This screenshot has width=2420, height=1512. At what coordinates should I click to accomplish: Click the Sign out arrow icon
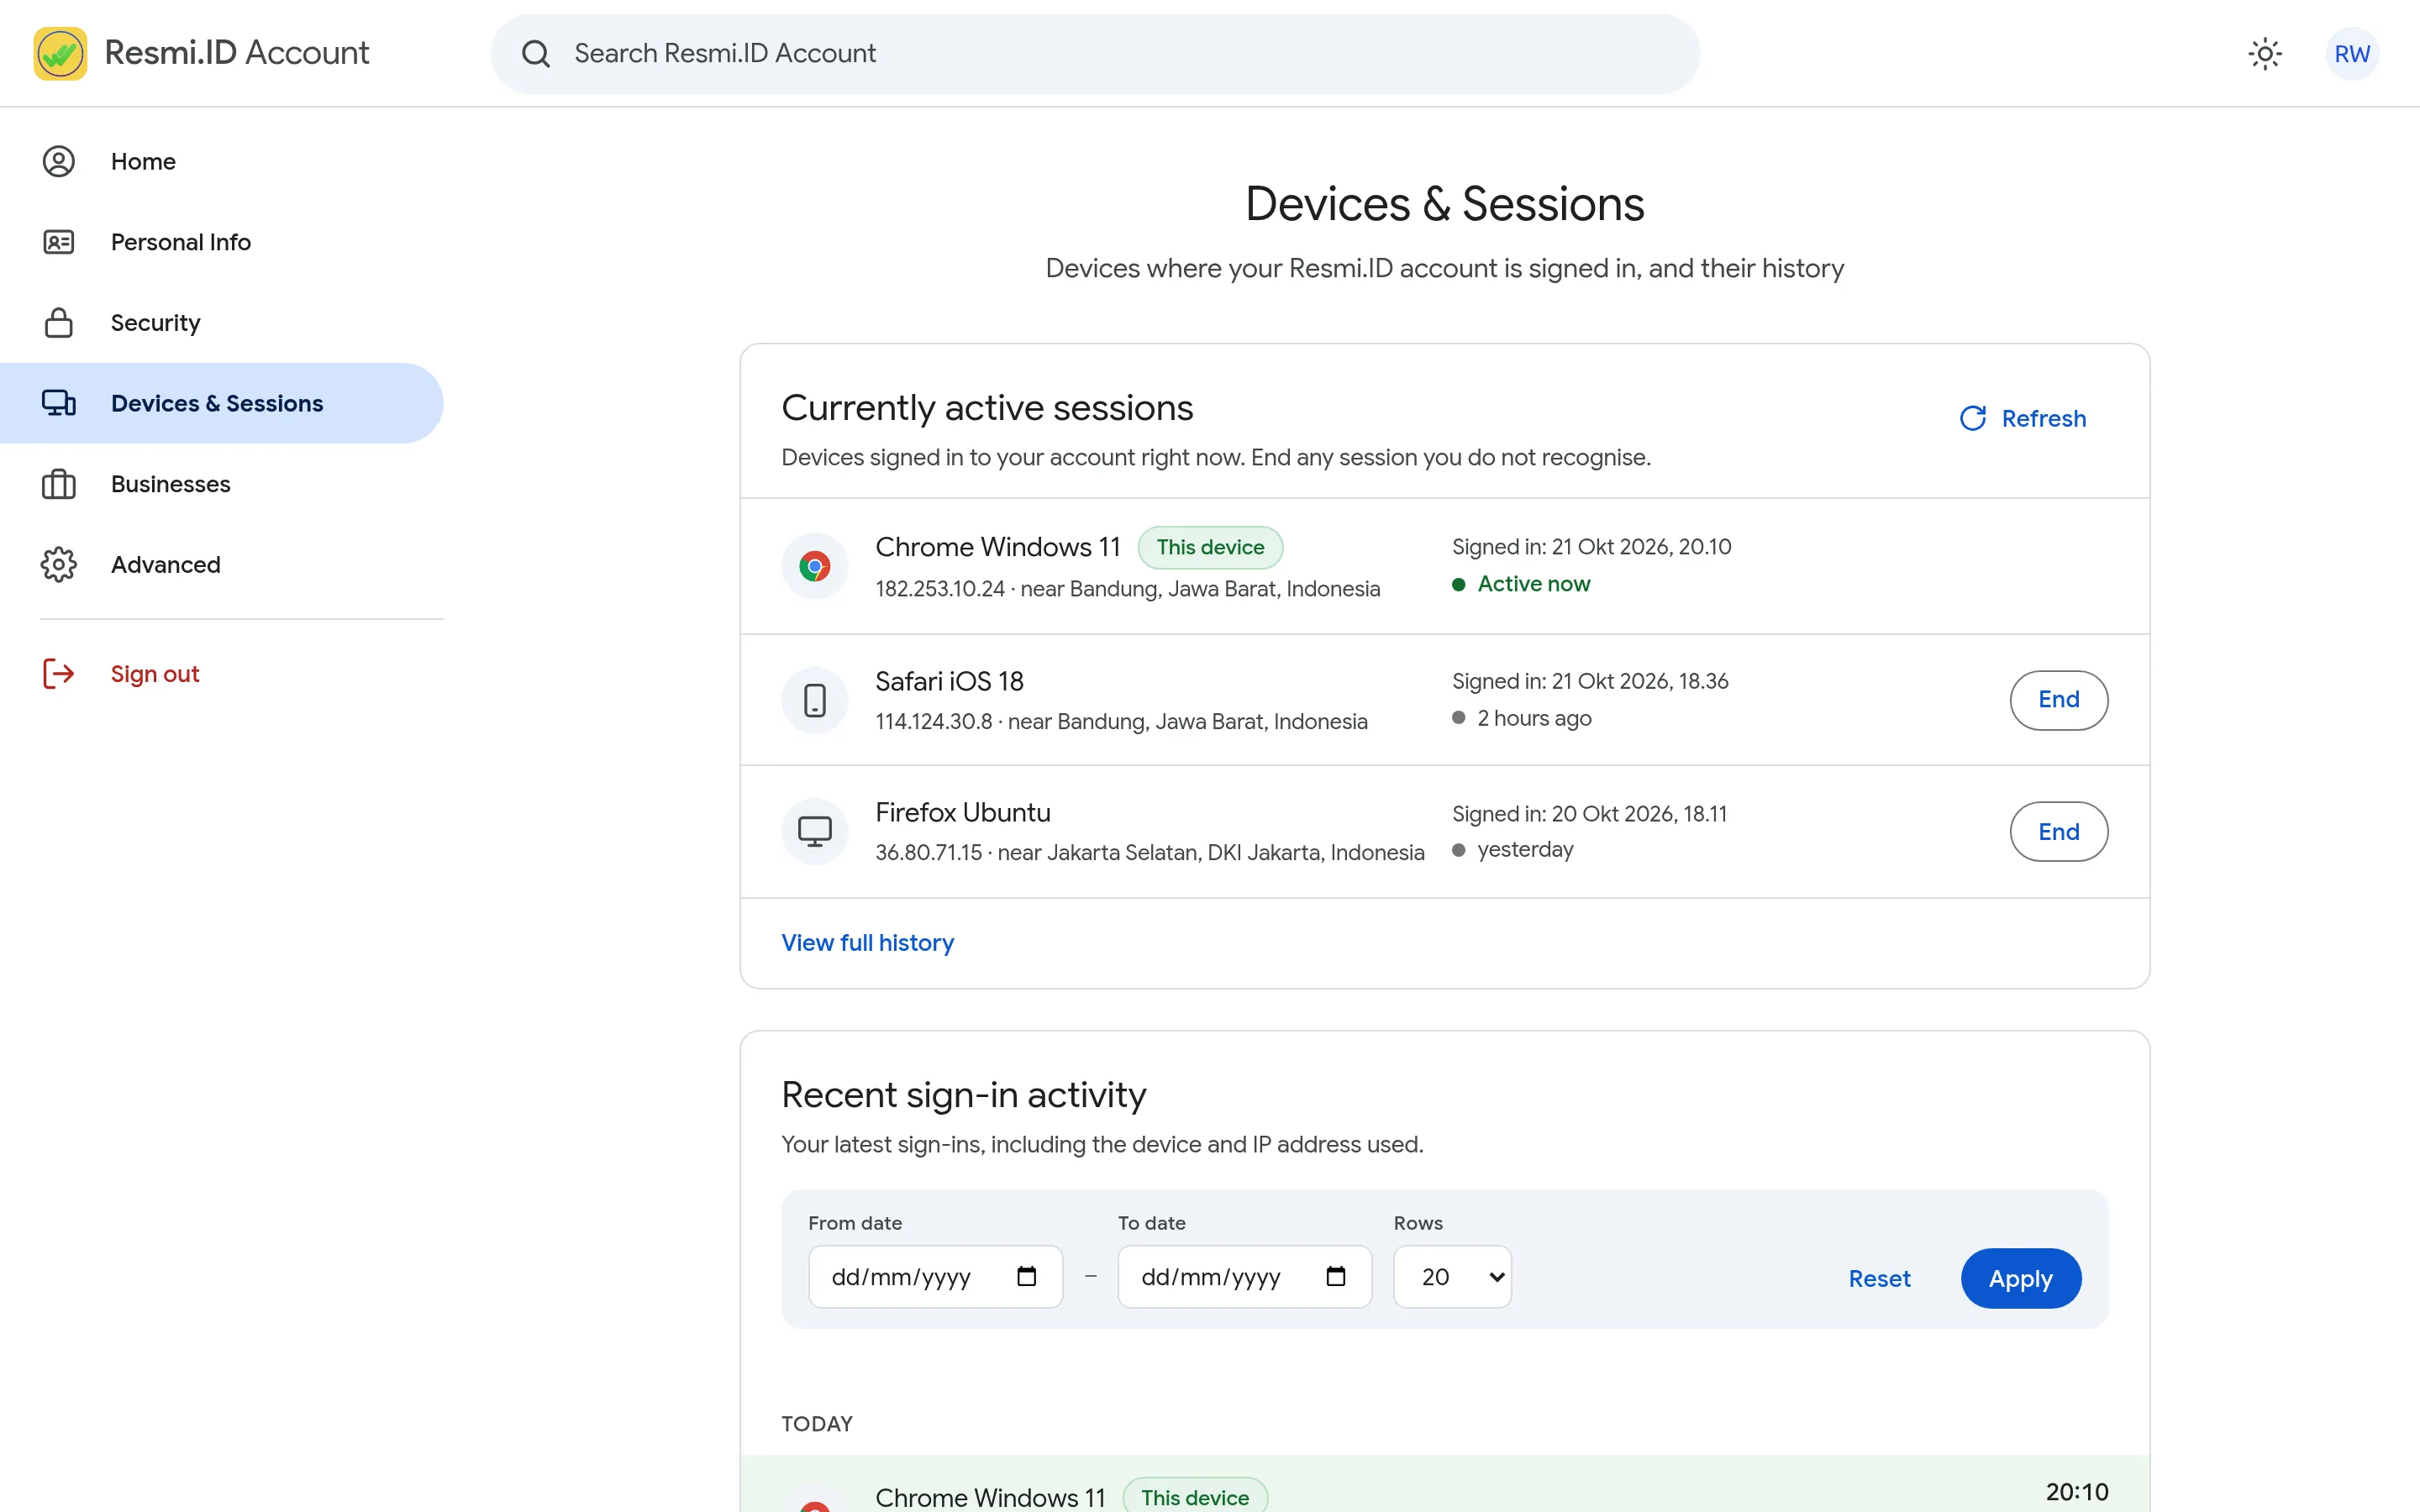tap(59, 674)
